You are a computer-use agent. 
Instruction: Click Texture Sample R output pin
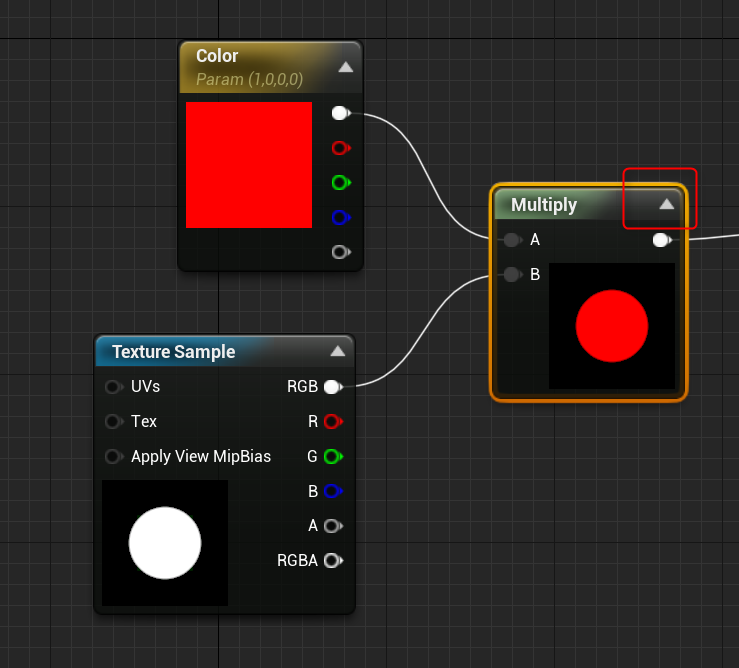333,421
